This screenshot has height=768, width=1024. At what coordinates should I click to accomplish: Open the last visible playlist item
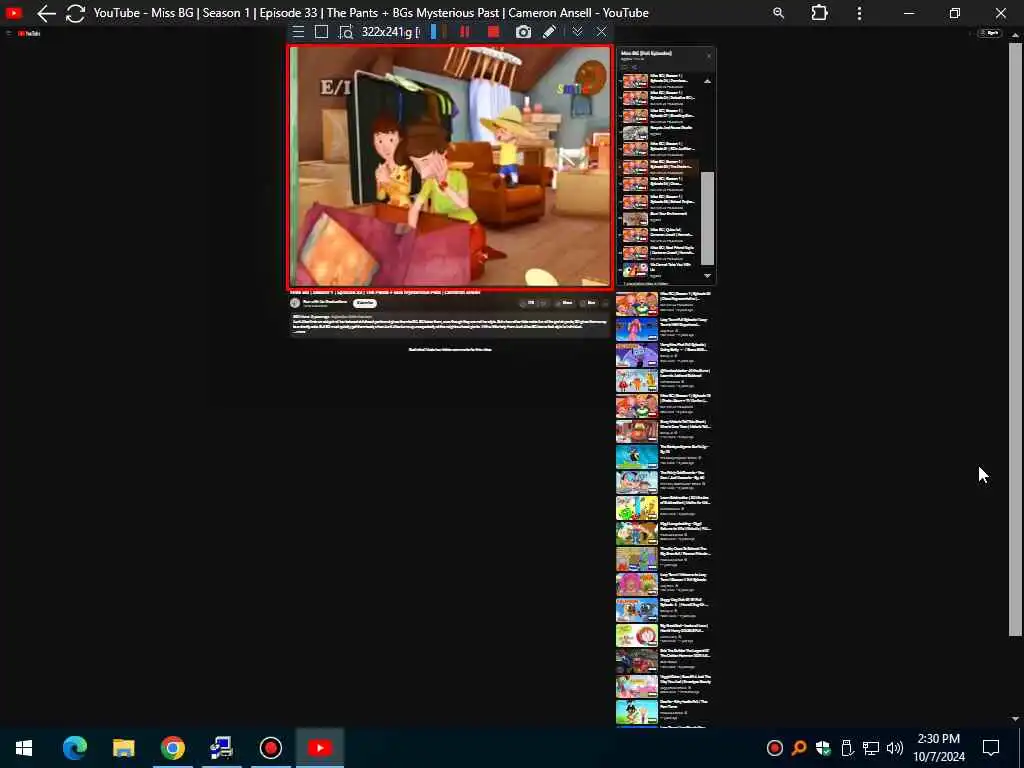point(660,270)
